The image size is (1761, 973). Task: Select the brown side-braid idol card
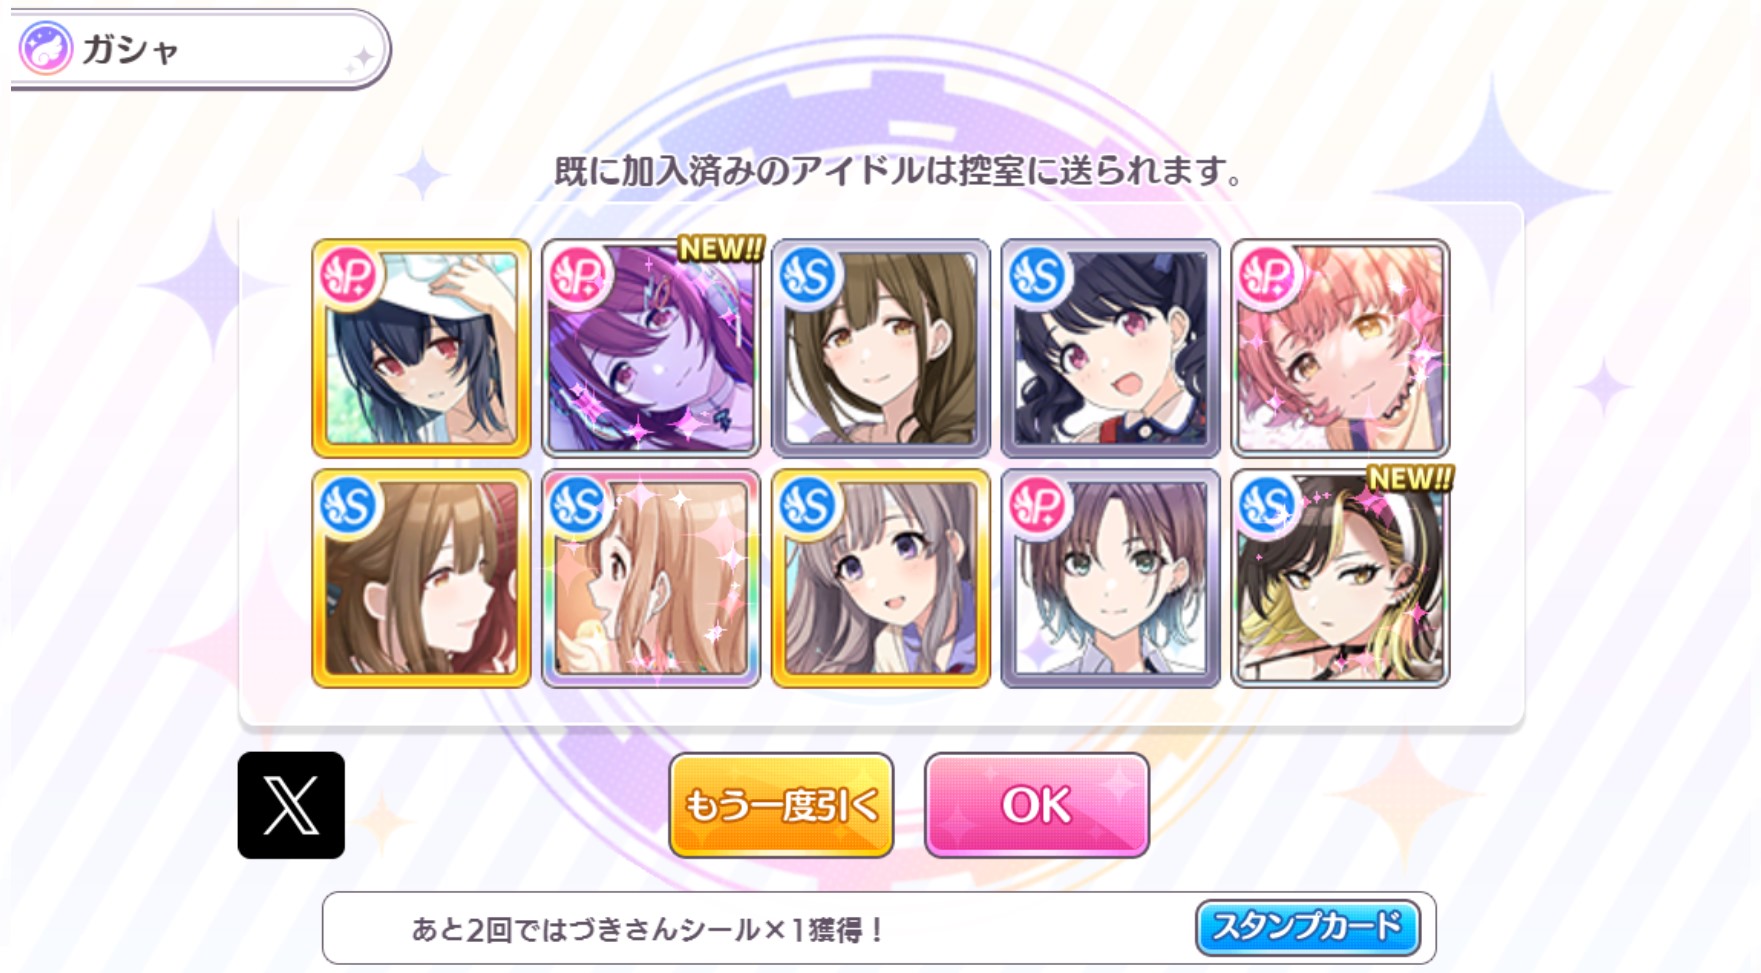(881, 348)
